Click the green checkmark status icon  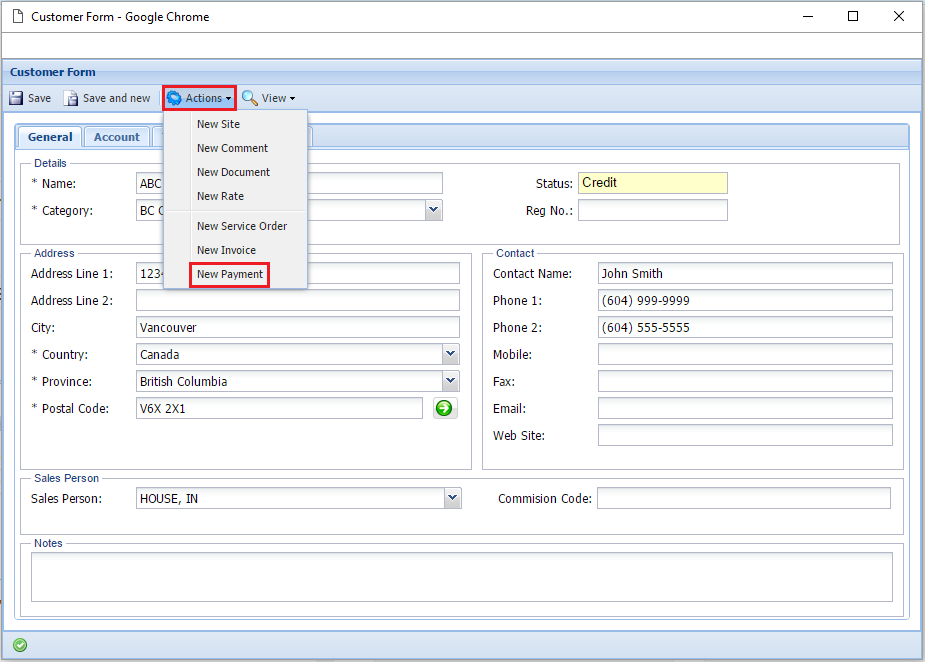[20, 645]
